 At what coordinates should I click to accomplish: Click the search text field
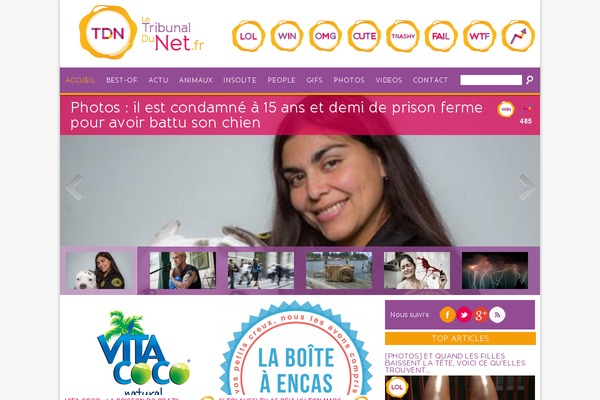(491, 80)
